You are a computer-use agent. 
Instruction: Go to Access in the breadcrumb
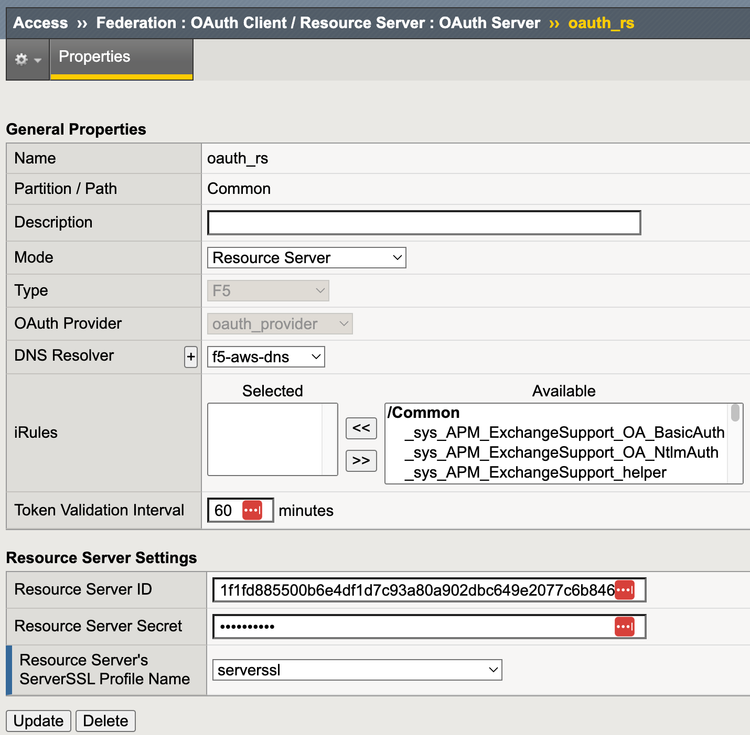[x=40, y=22]
